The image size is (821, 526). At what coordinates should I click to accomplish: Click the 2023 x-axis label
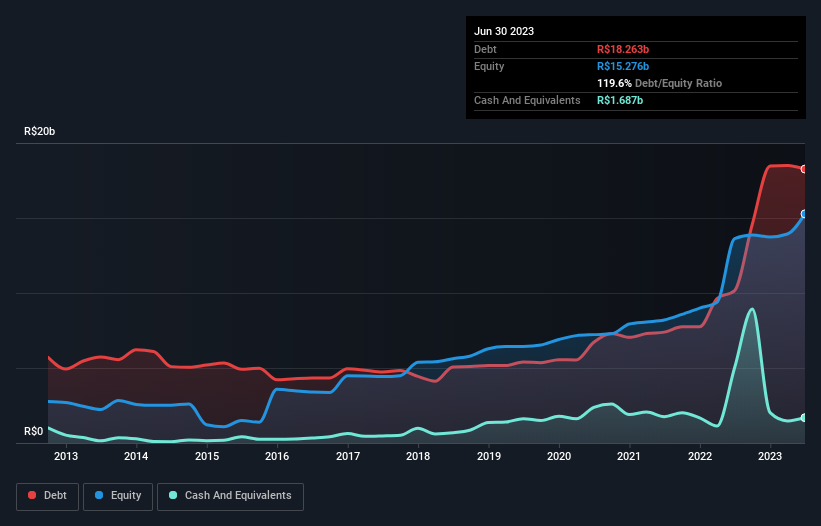coord(770,456)
